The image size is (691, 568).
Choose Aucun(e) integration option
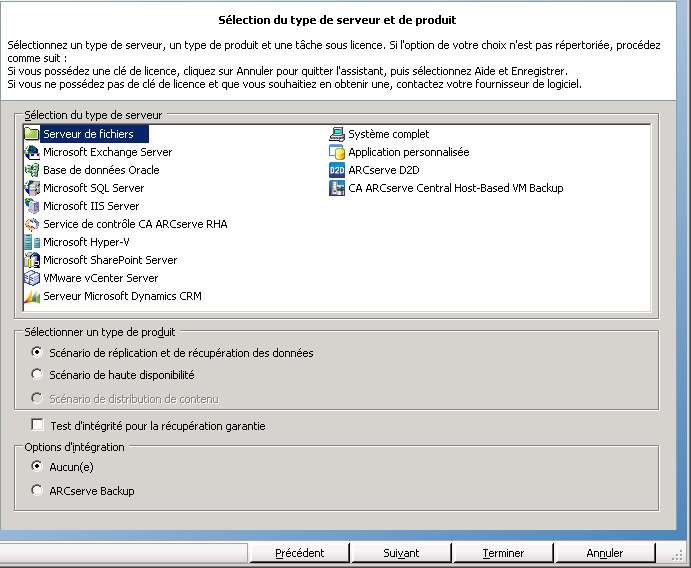pos(37,466)
